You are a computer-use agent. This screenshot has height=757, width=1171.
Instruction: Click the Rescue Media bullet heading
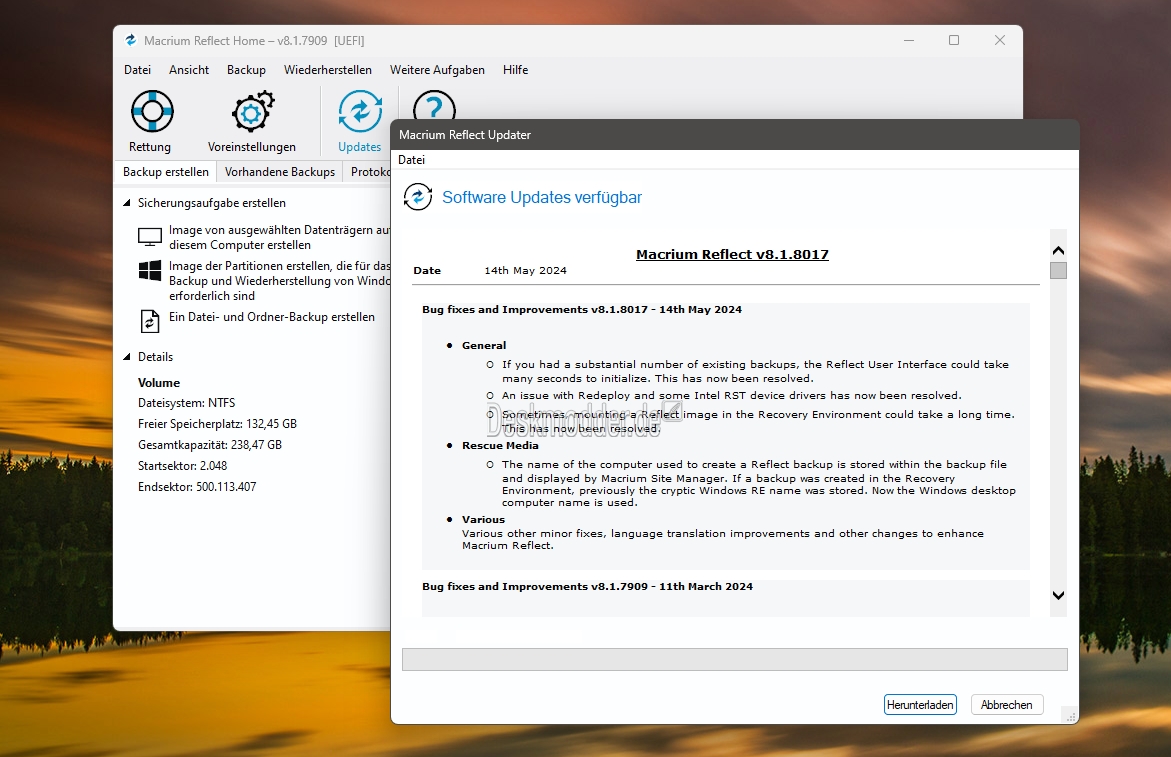click(x=500, y=445)
